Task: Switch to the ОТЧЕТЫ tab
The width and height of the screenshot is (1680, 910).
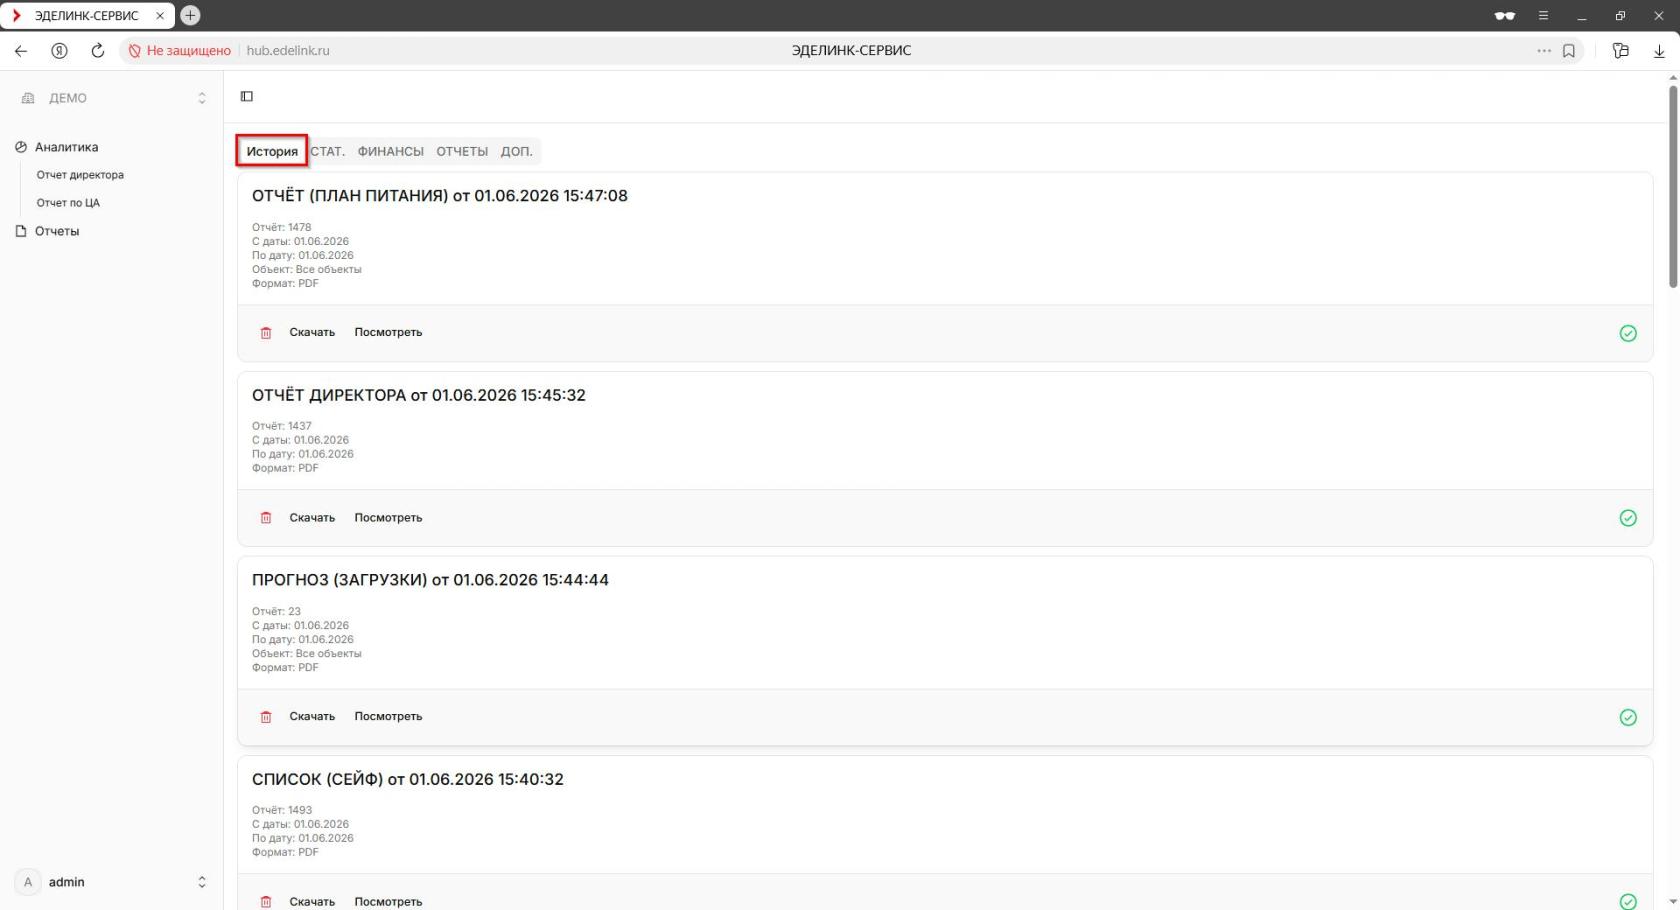Action: [x=462, y=151]
